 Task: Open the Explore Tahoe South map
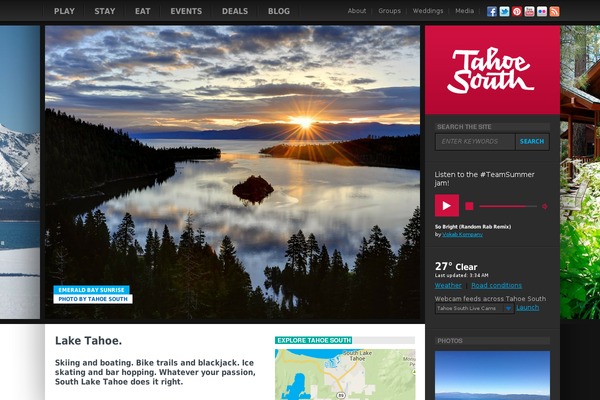[345, 374]
